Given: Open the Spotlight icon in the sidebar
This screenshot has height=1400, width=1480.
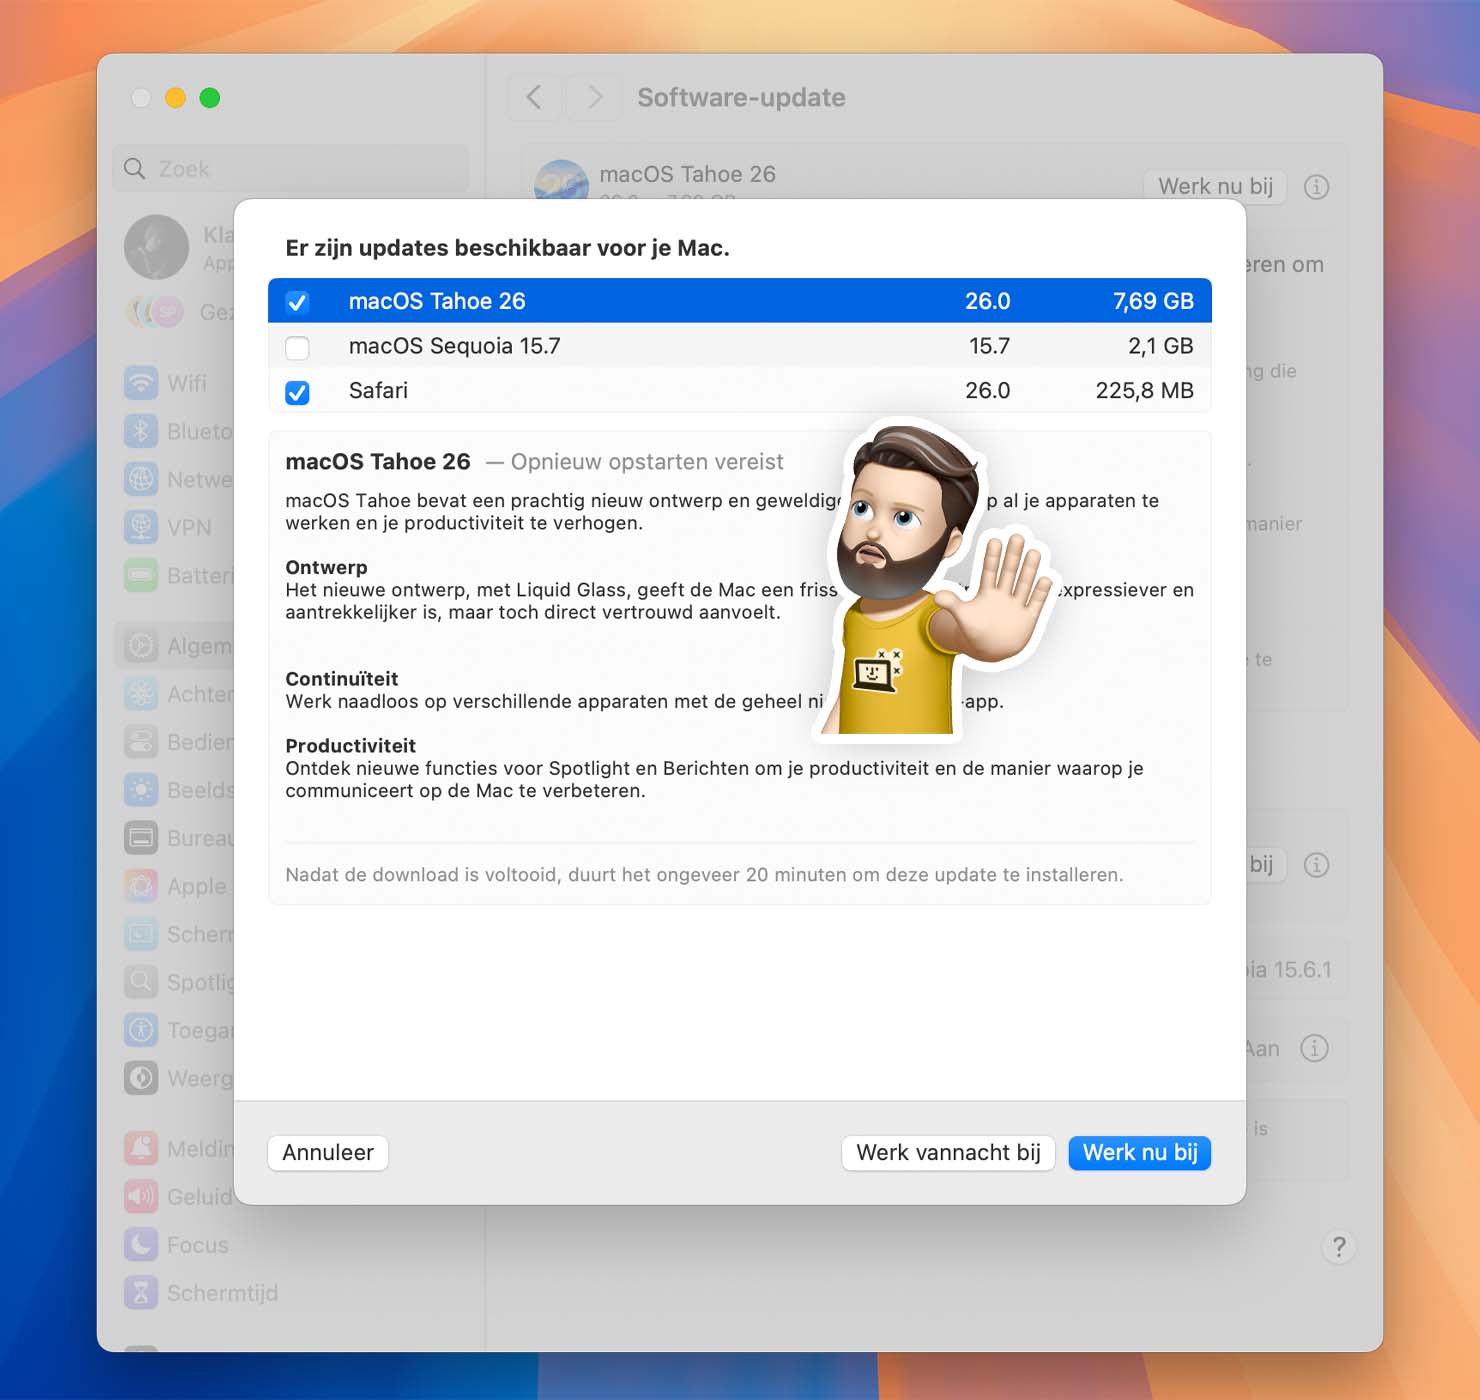Looking at the screenshot, I should (141, 982).
